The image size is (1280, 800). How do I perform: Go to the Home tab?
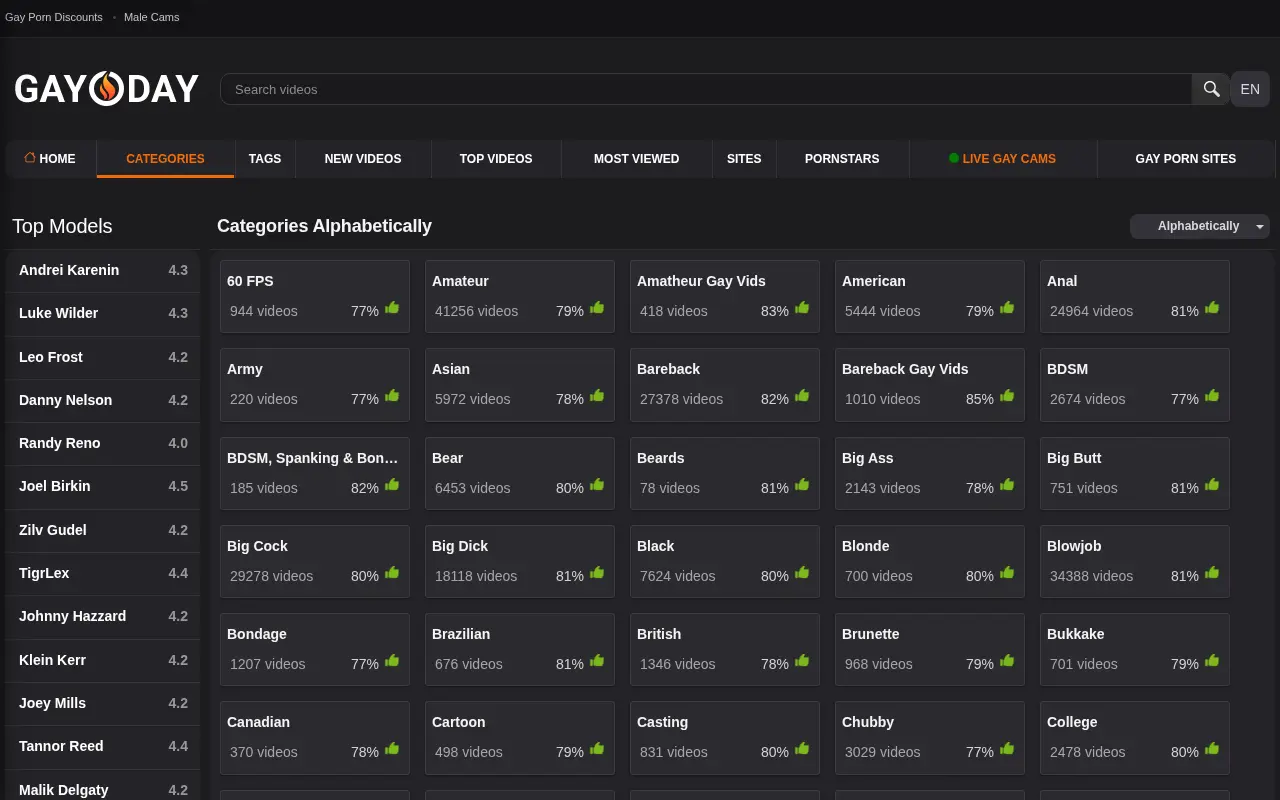pos(50,158)
